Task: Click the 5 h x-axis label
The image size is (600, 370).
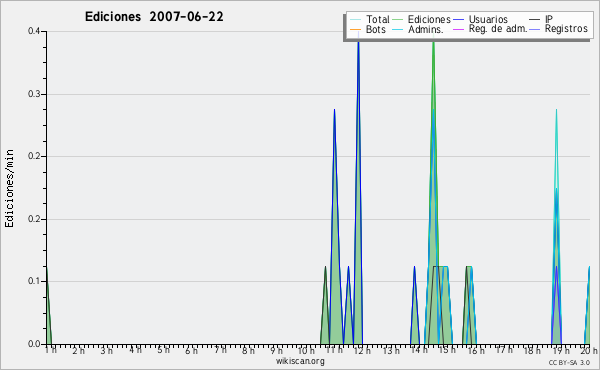Action: pos(163,350)
